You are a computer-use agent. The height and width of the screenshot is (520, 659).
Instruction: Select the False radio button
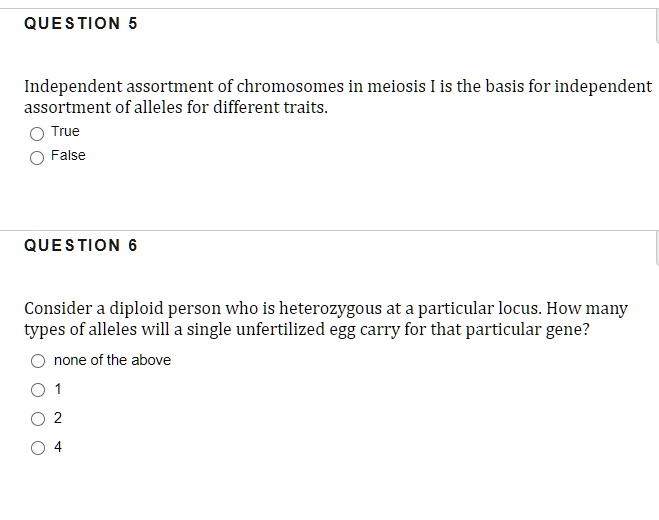coord(37,157)
